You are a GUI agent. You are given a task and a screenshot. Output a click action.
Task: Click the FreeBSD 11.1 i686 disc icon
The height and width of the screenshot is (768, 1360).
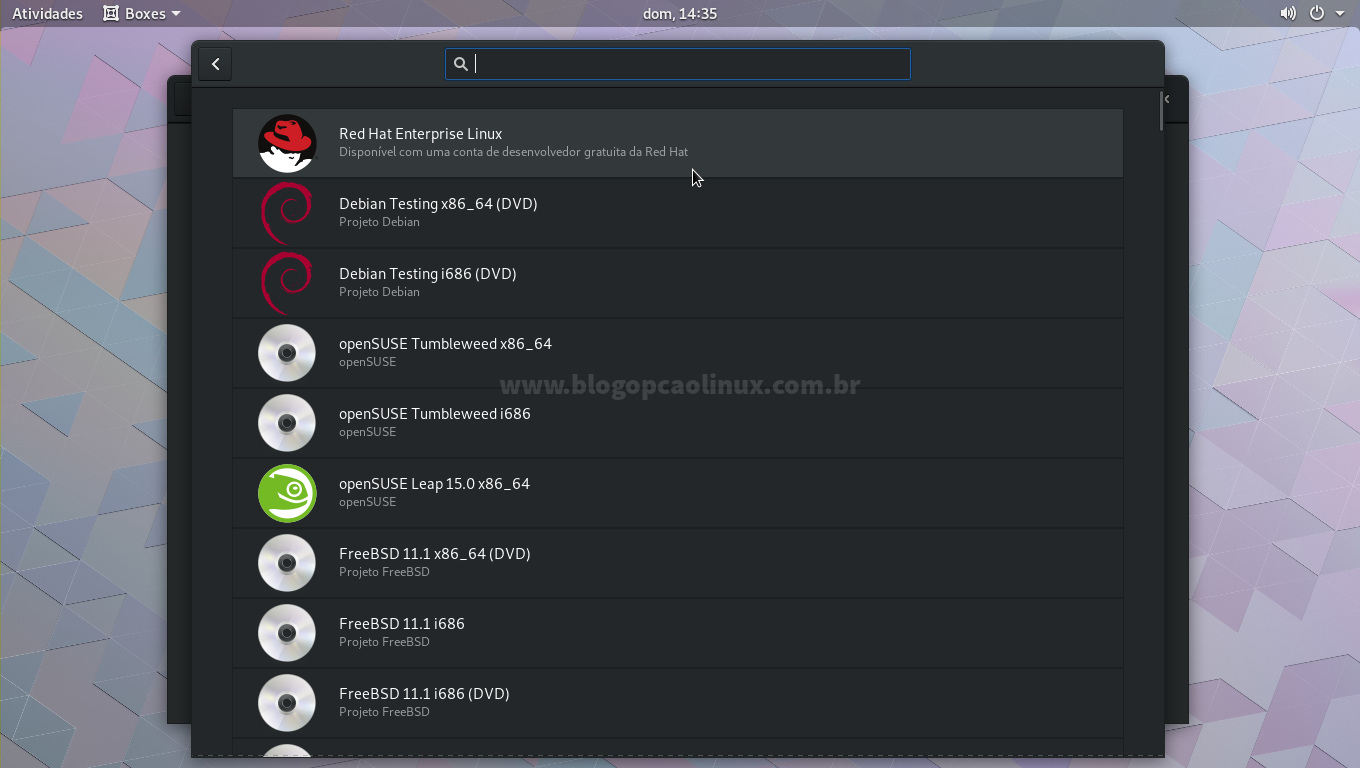[x=287, y=633]
